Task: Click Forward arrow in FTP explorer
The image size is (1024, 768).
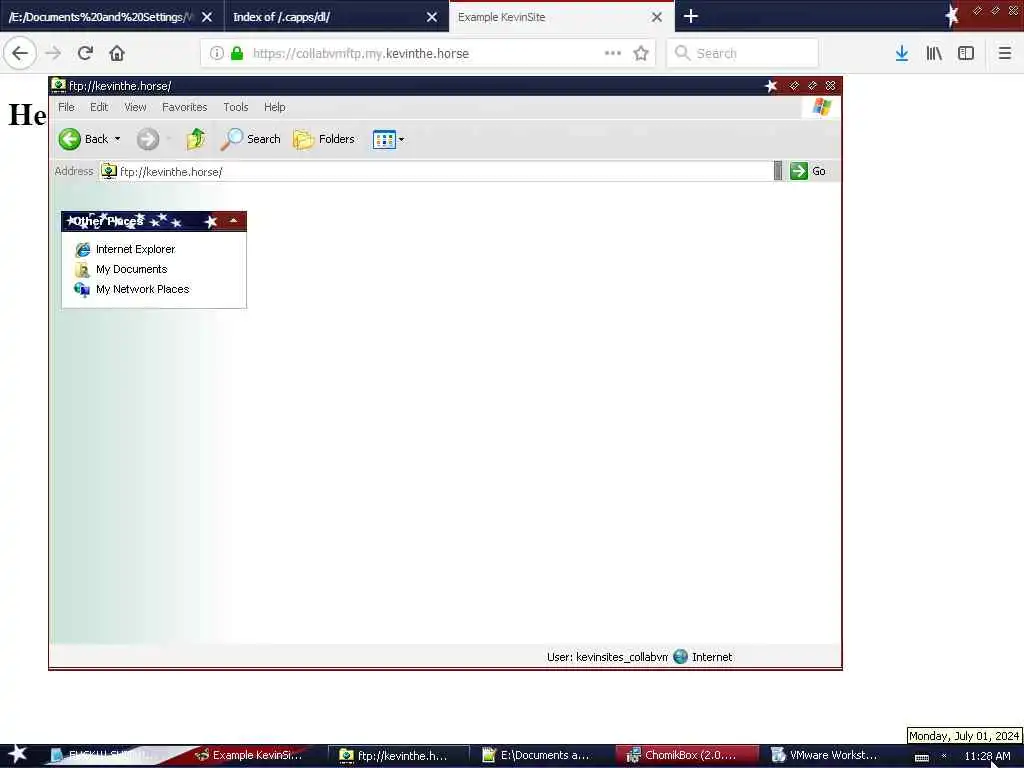Action: coord(148,139)
